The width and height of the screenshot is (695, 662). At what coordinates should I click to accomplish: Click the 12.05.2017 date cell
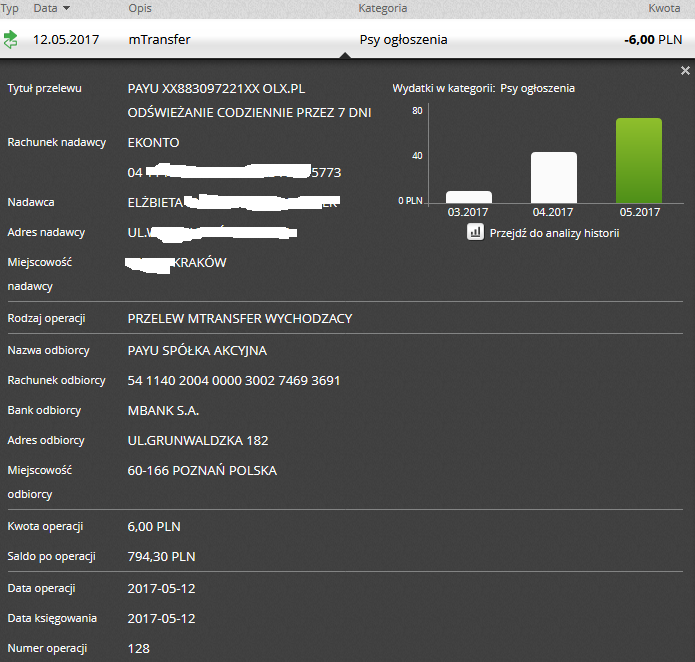pyautogui.click(x=66, y=39)
